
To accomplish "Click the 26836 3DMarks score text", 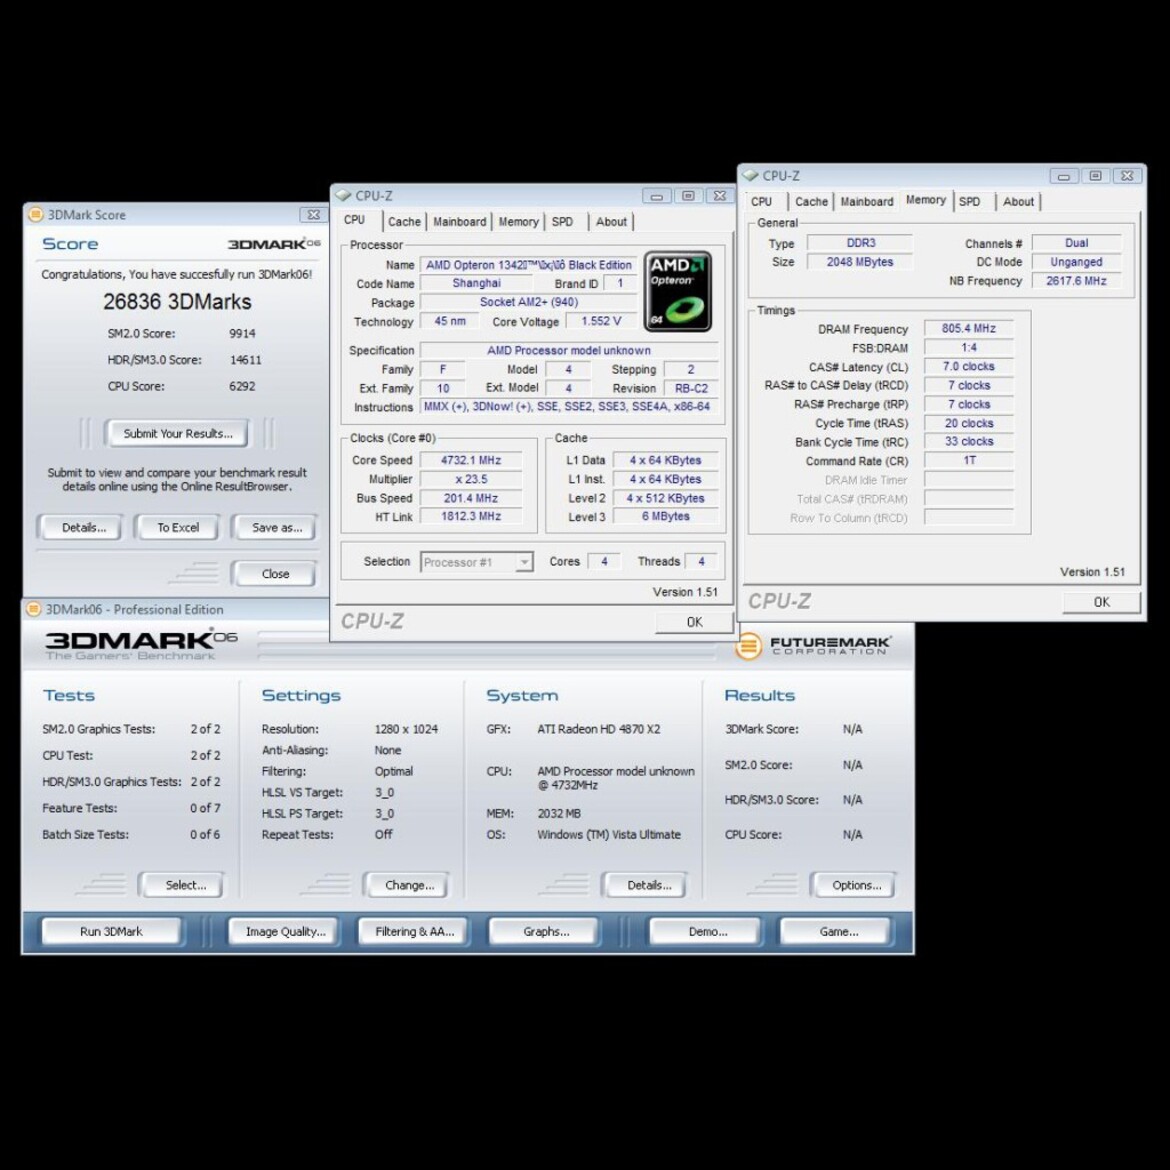I will pyautogui.click(x=177, y=301).
